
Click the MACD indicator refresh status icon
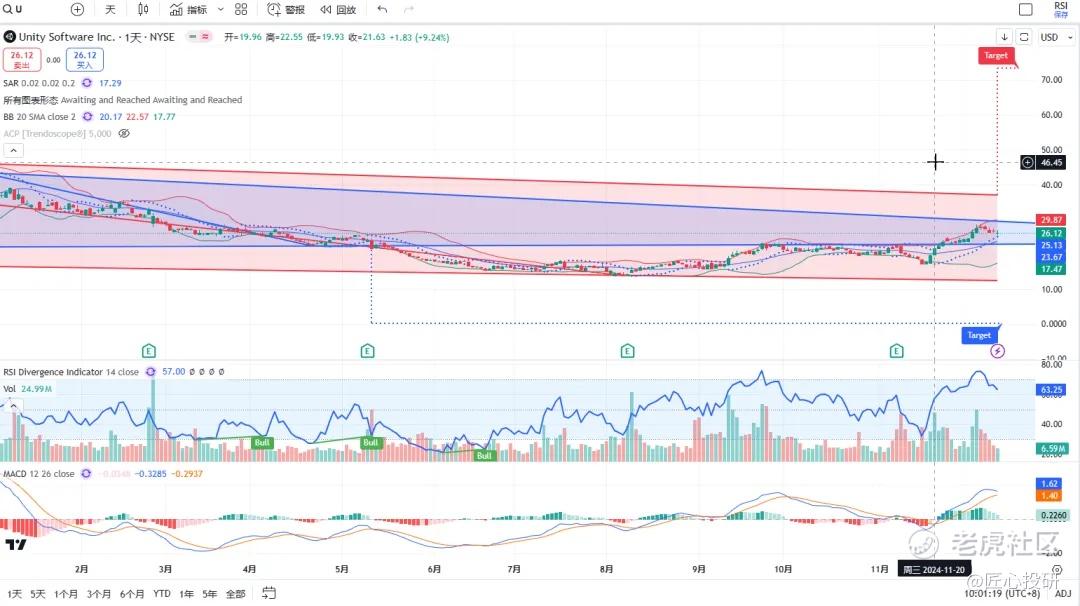tap(86, 474)
